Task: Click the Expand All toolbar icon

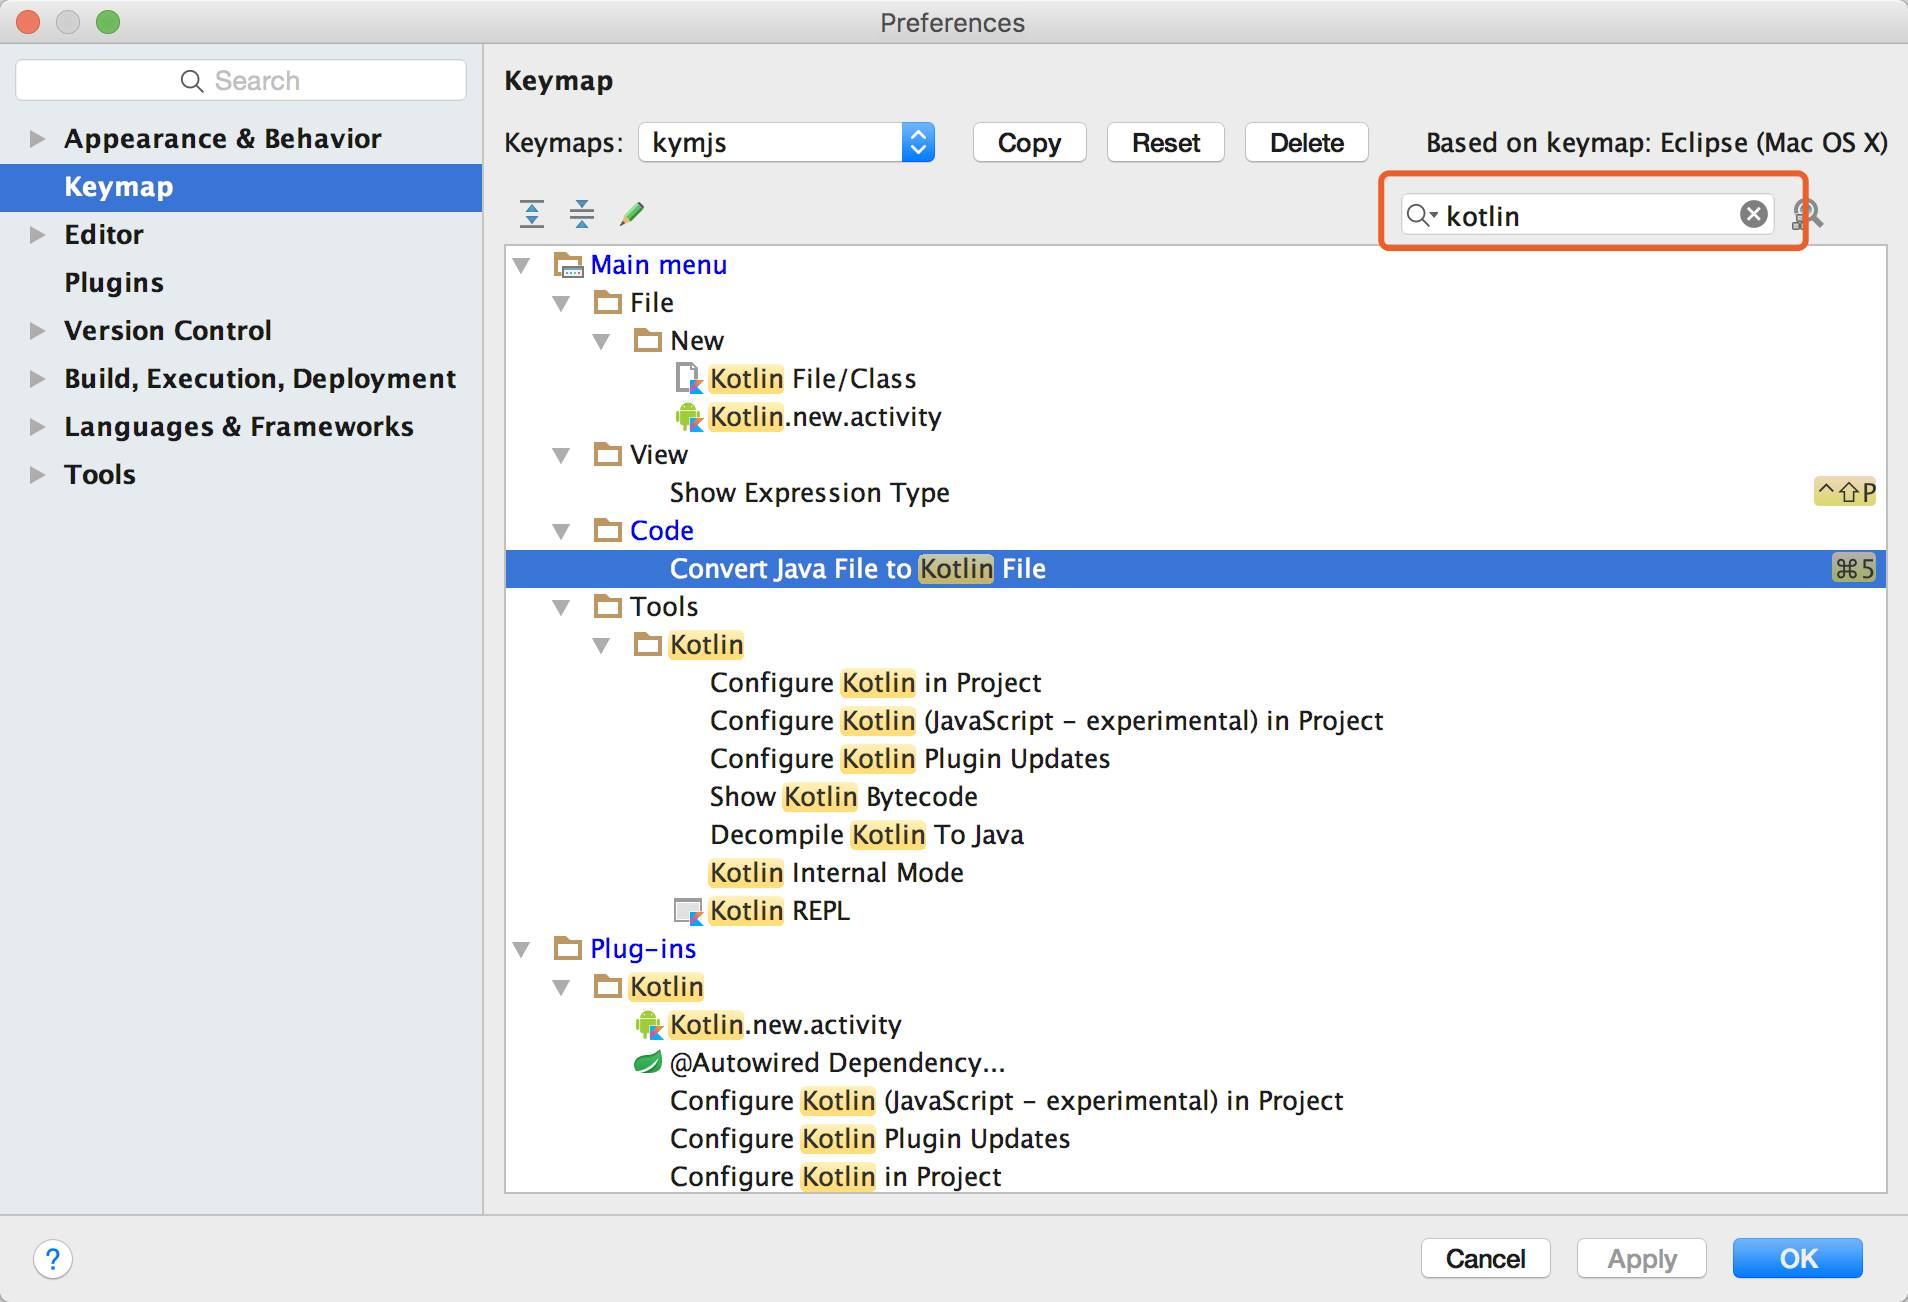Action: [532, 213]
